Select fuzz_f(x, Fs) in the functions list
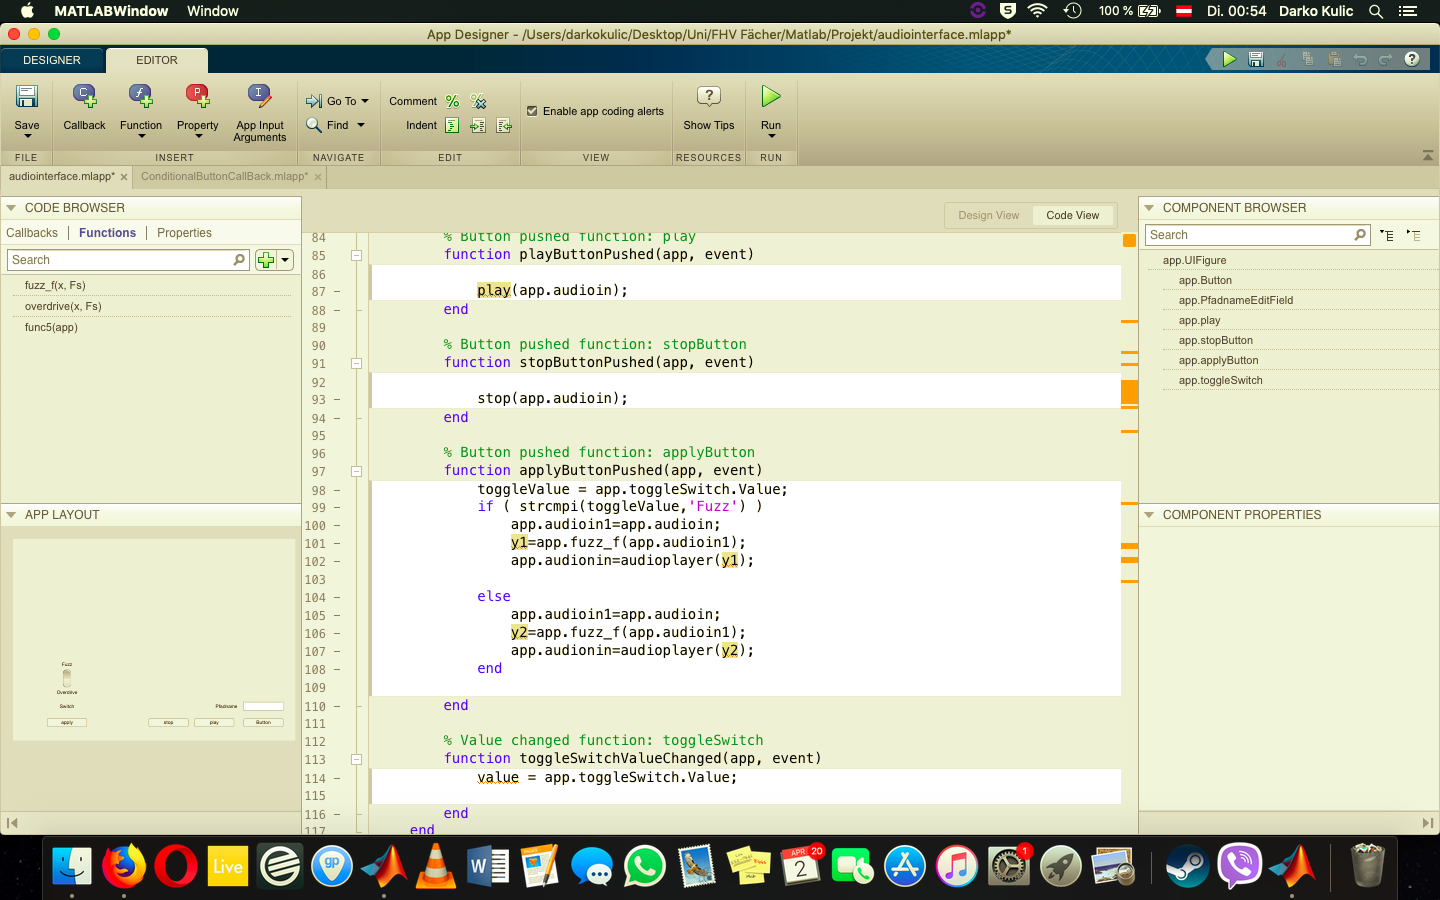 coord(55,285)
